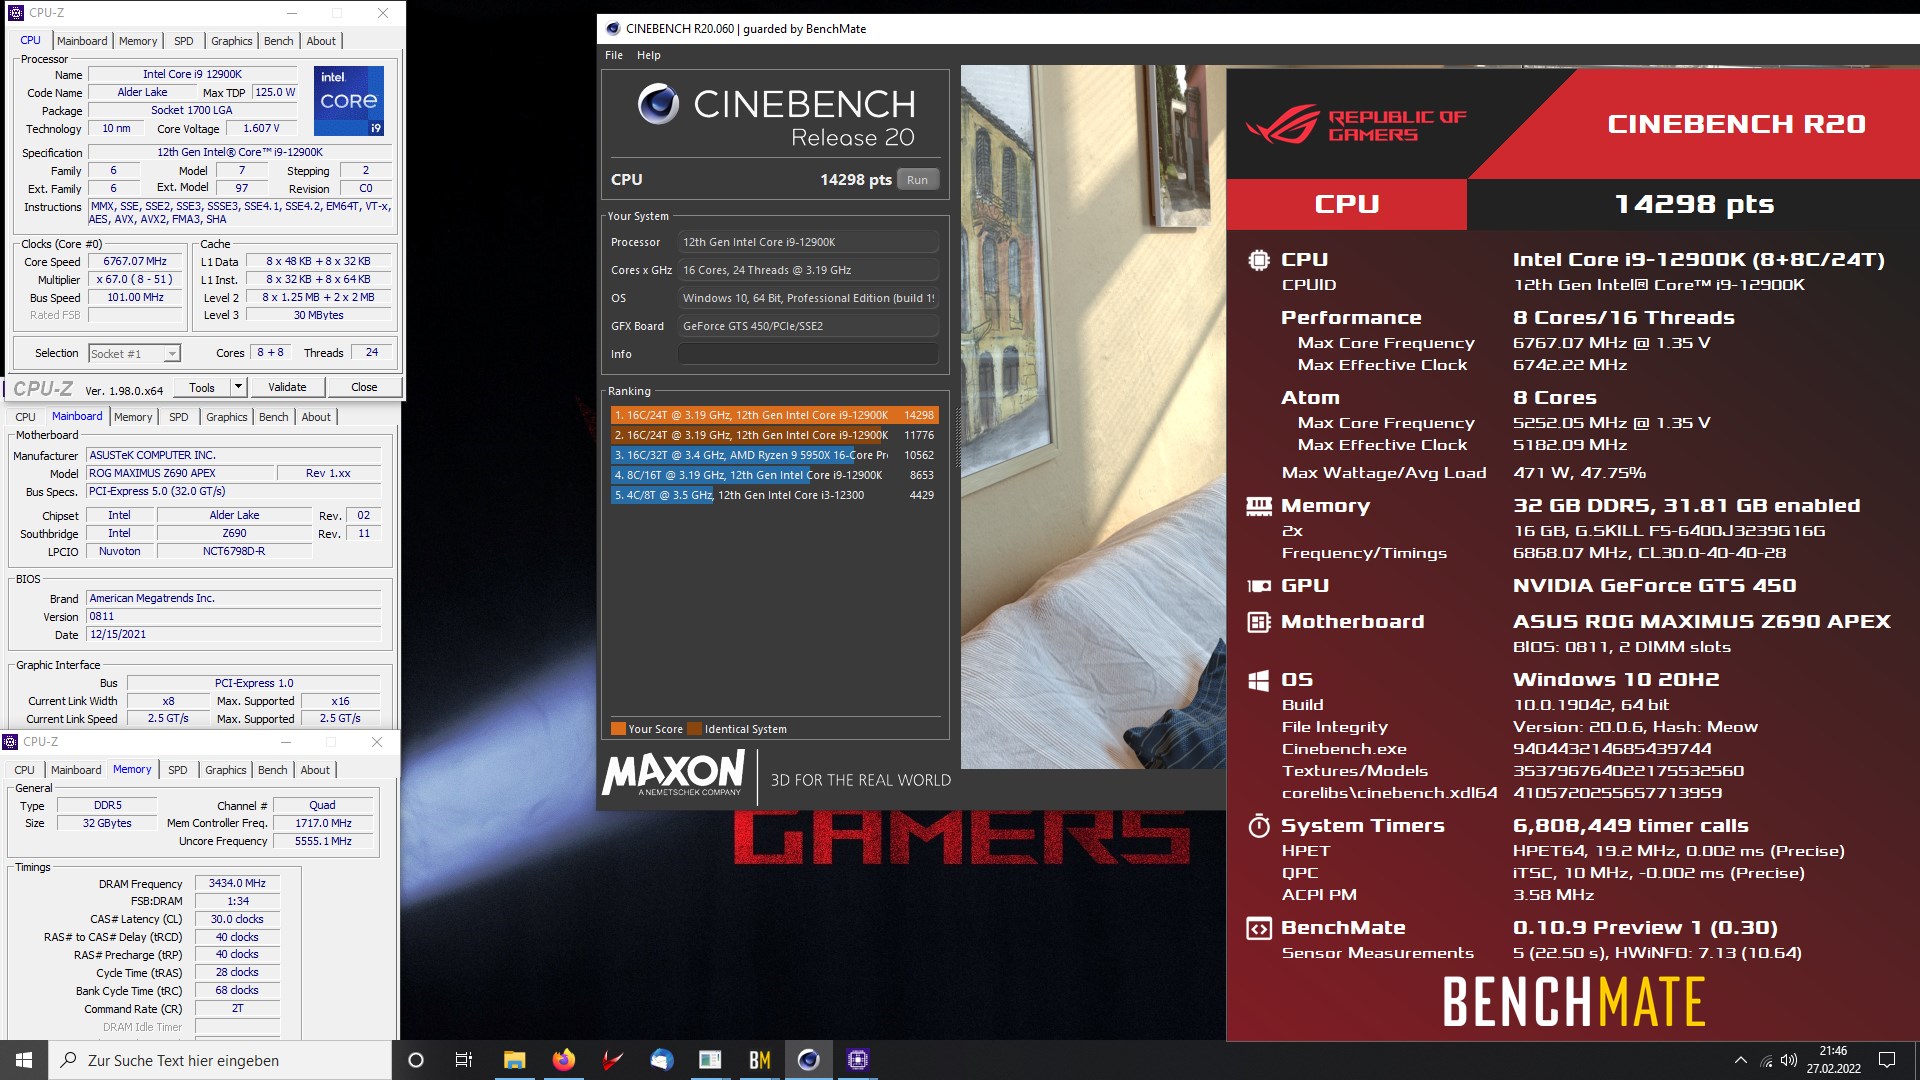Click the rendered bedroom image preview

click(1093, 417)
